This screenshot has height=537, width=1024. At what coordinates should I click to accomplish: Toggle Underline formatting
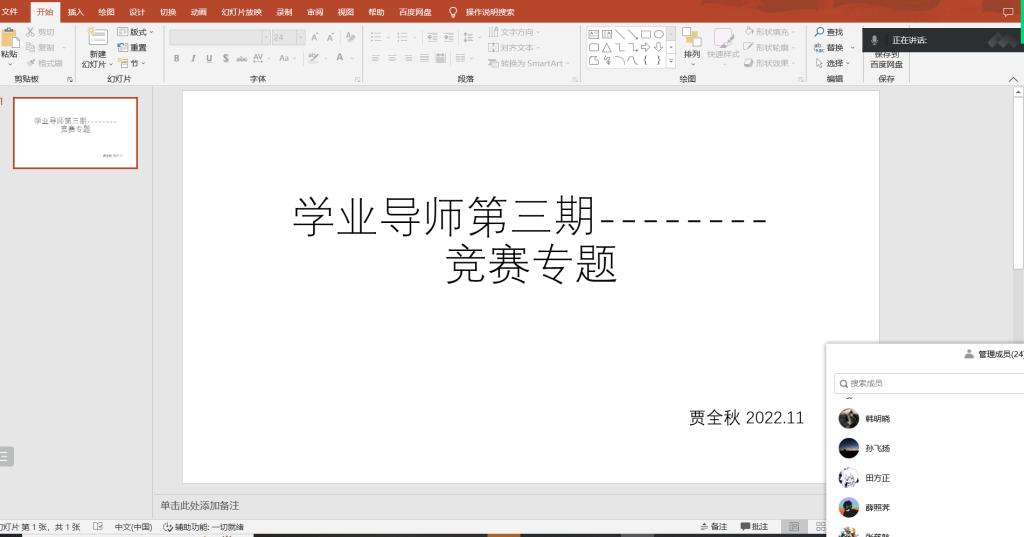coord(209,58)
